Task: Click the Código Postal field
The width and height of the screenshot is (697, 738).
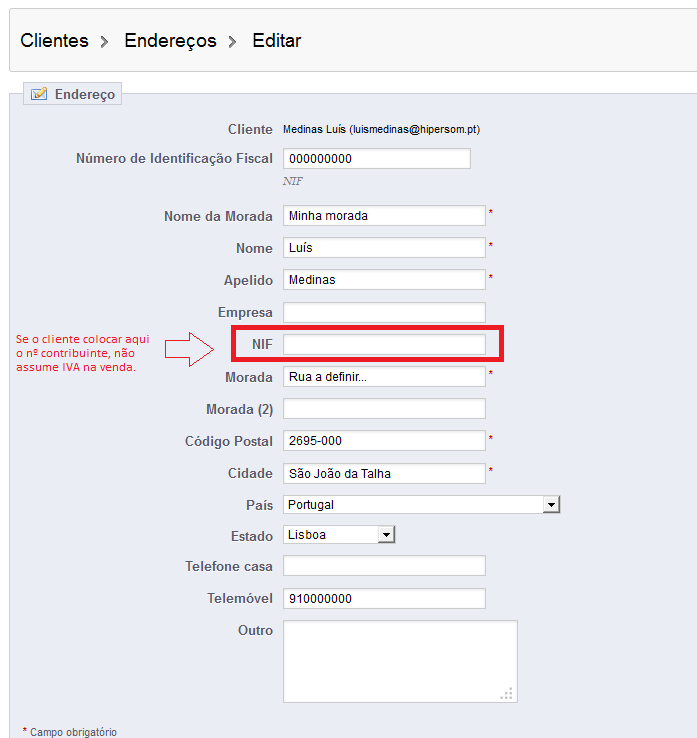Action: [384, 441]
